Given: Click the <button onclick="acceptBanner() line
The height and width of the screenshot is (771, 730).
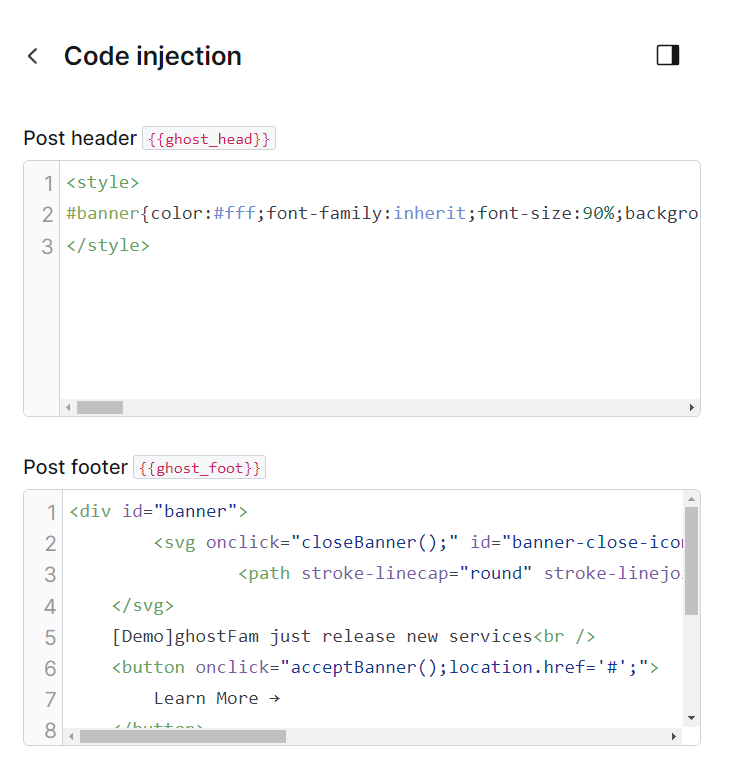Looking at the screenshot, I should (x=385, y=667).
